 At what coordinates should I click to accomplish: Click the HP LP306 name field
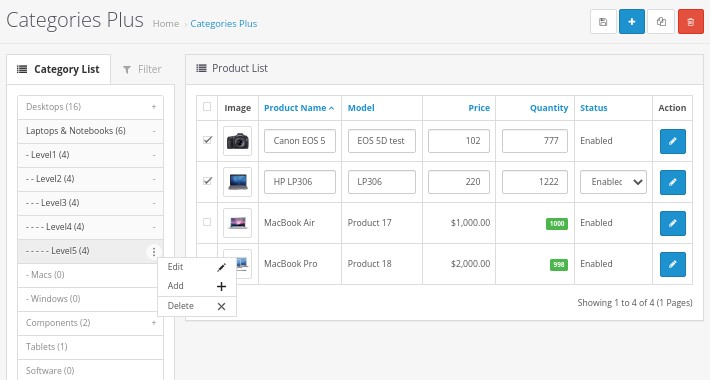click(300, 182)
